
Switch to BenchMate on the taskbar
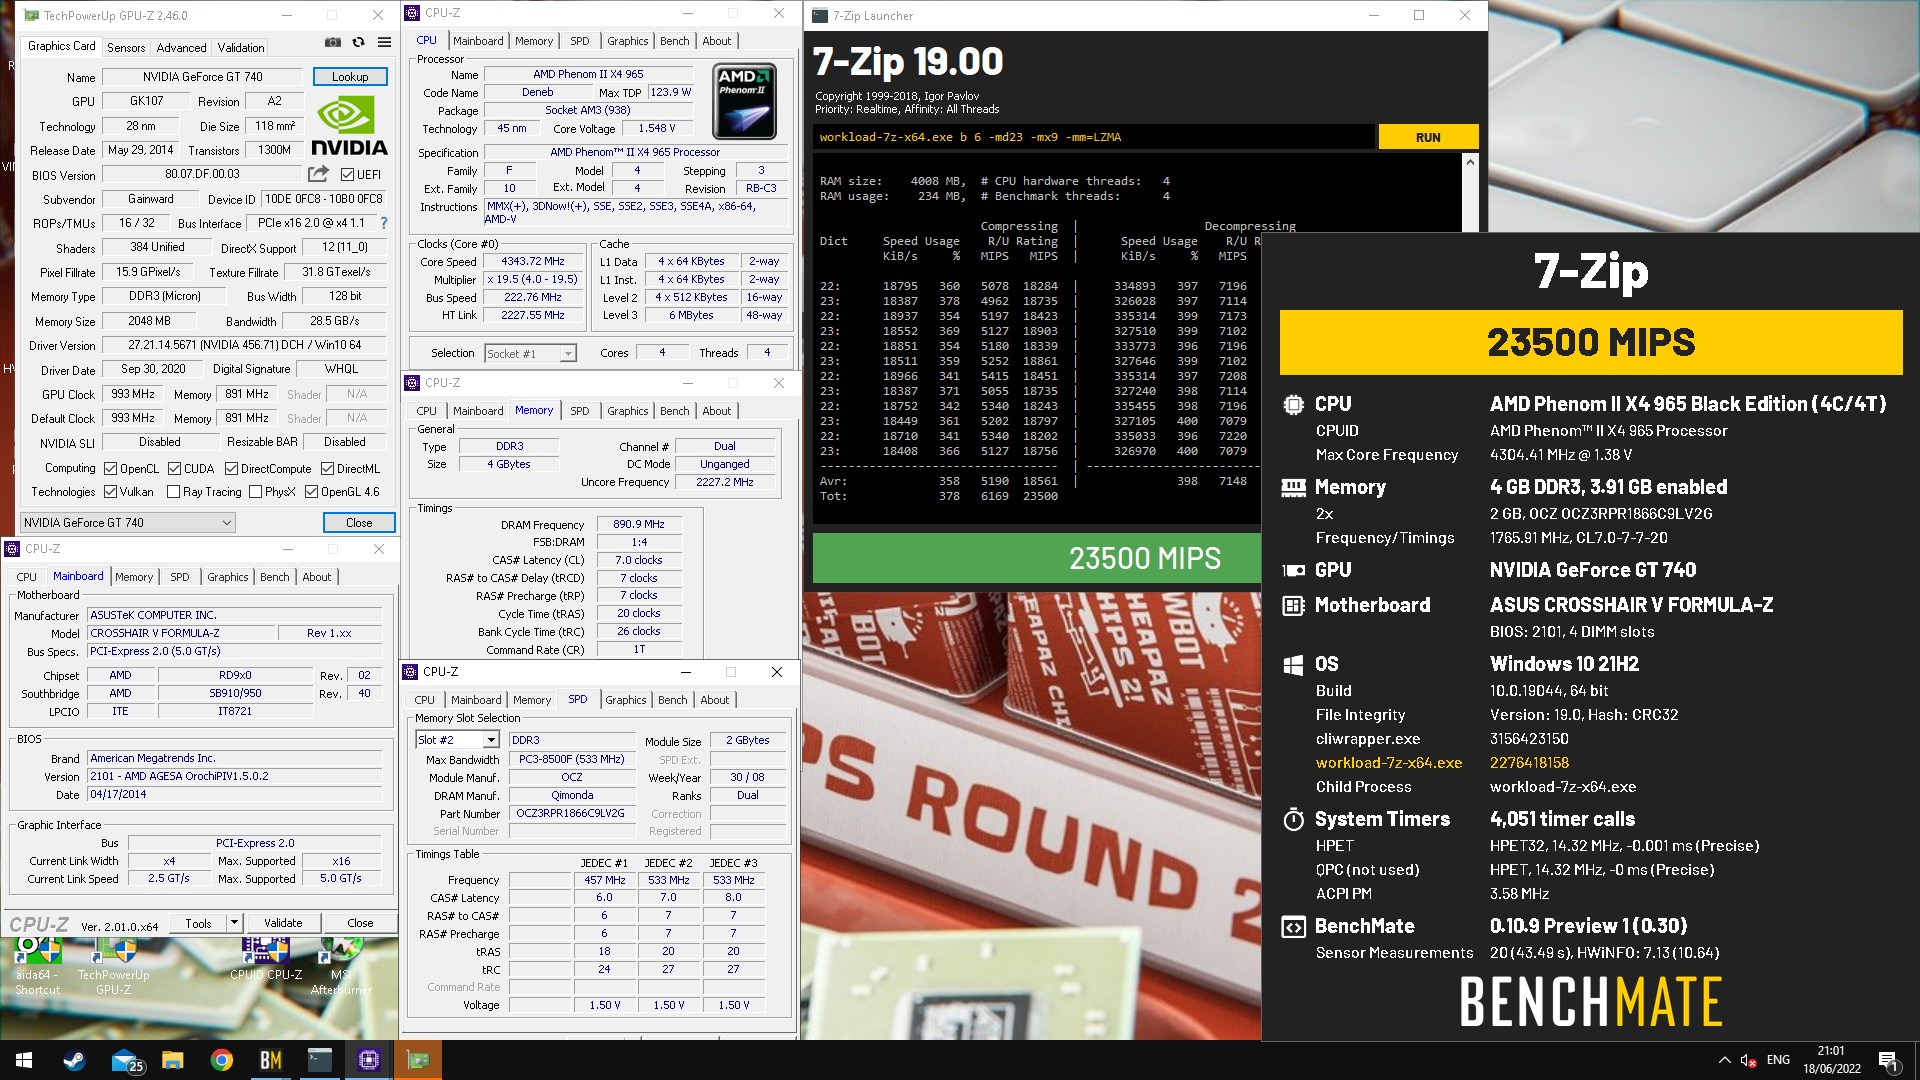271,1060
